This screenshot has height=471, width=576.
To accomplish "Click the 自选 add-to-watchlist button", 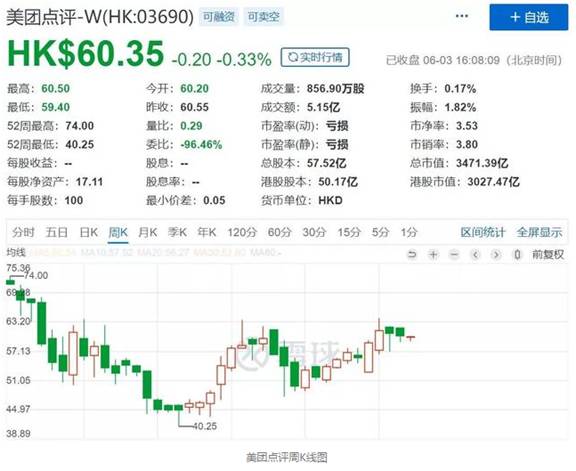I will (x=529, y=17).
